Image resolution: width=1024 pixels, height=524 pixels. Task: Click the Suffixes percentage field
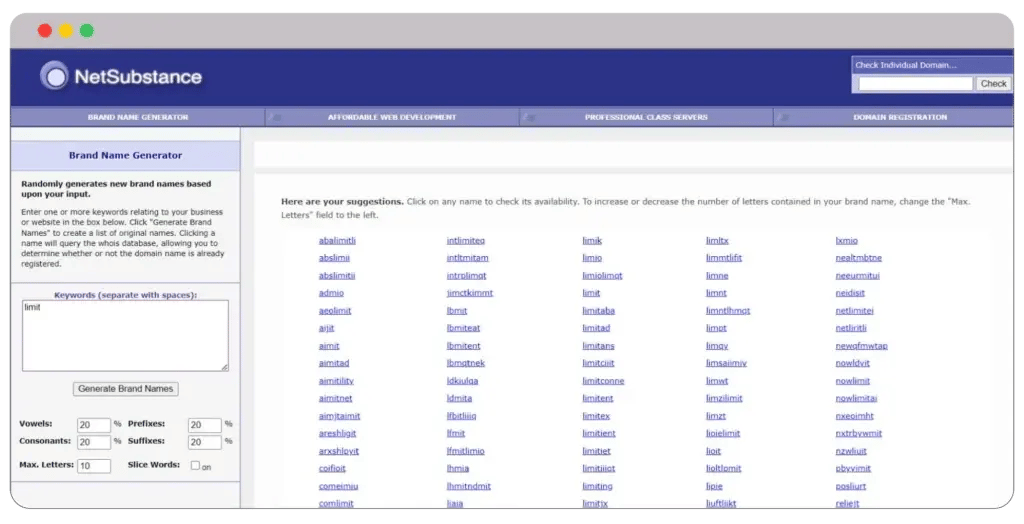click(x=204, y=442)
